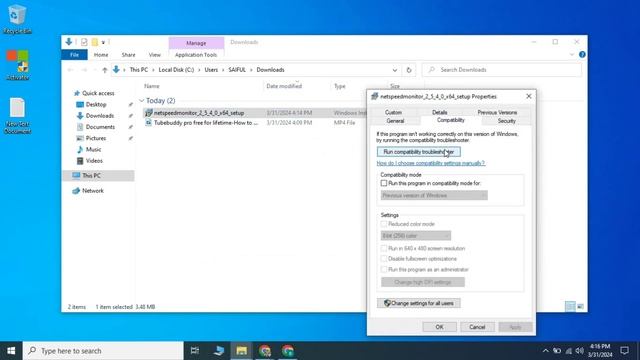
Task: Select Pictures in the sidebar
Action: pyautogui.click(x=96, y=138)
